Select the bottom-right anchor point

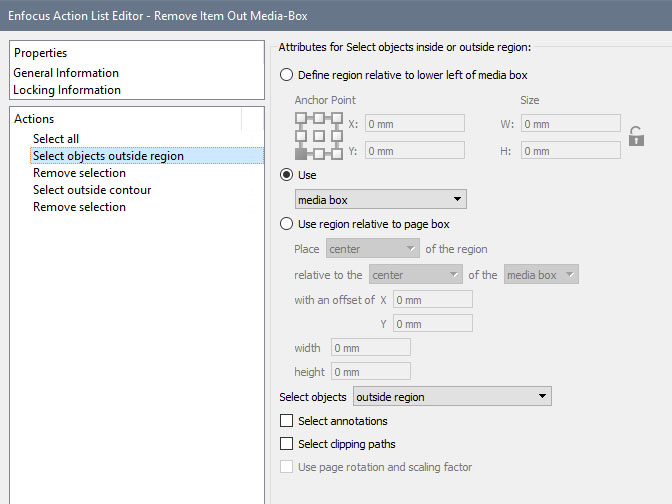(337, 153)
